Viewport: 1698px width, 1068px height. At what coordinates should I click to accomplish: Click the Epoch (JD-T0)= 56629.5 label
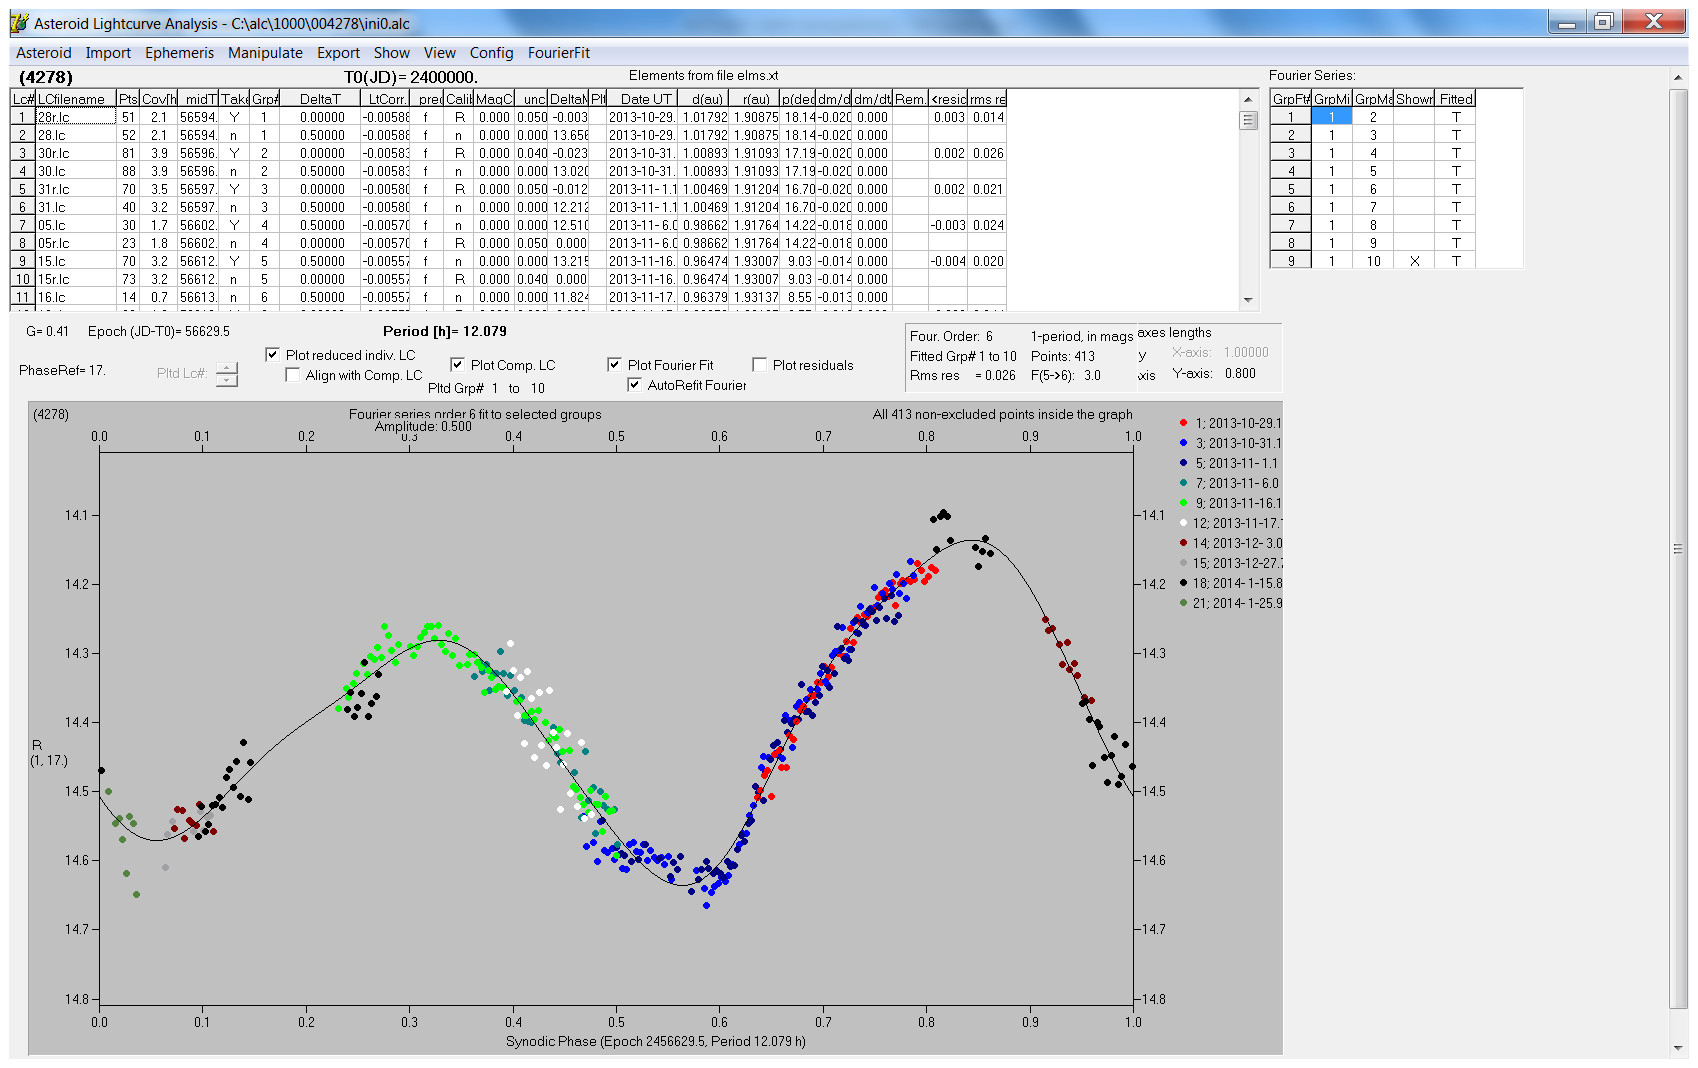coord(159,331)
